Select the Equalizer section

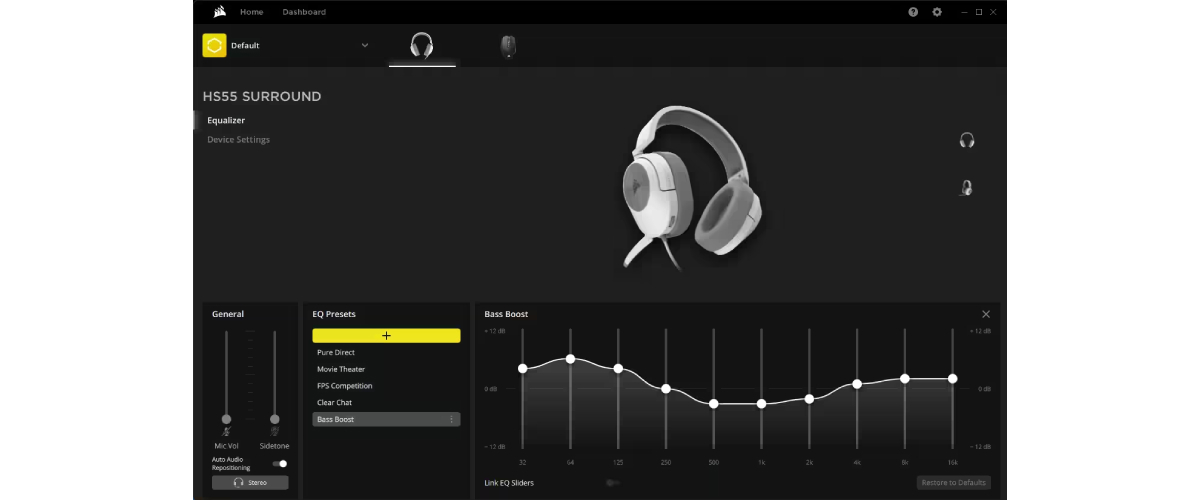coord(226,120)
